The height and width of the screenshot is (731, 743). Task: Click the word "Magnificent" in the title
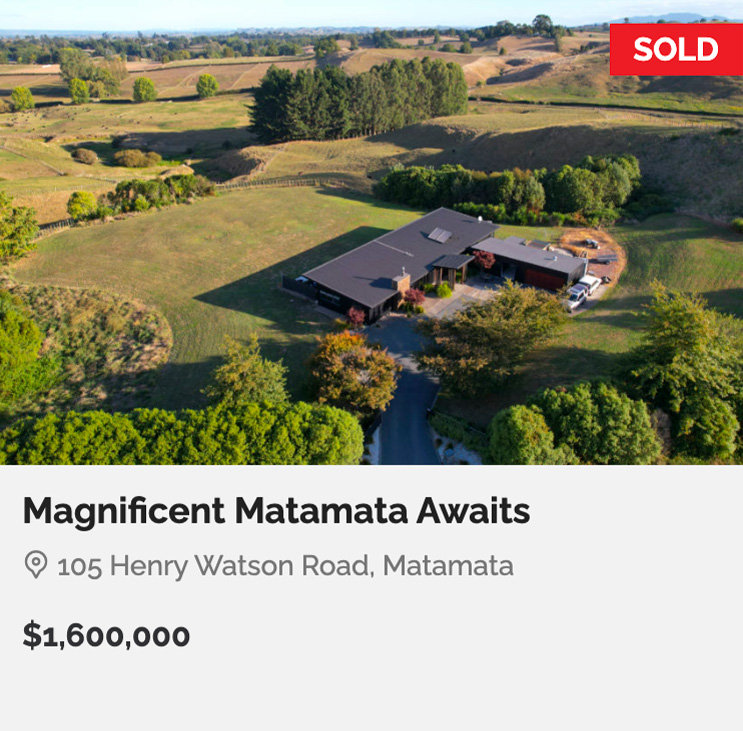[124, 512]
